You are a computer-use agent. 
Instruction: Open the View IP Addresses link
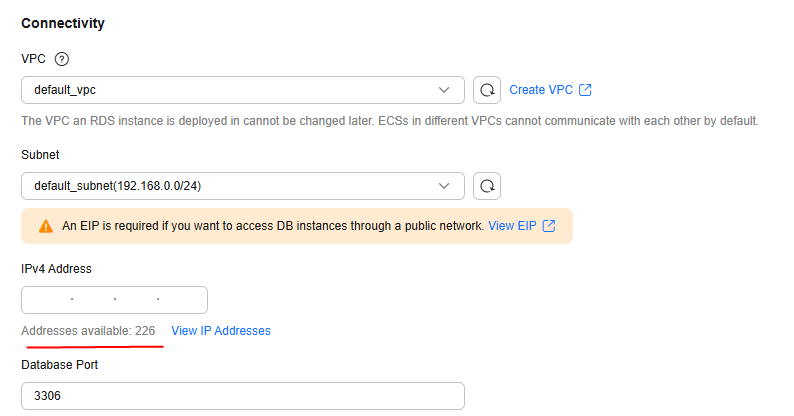[221, 330]
